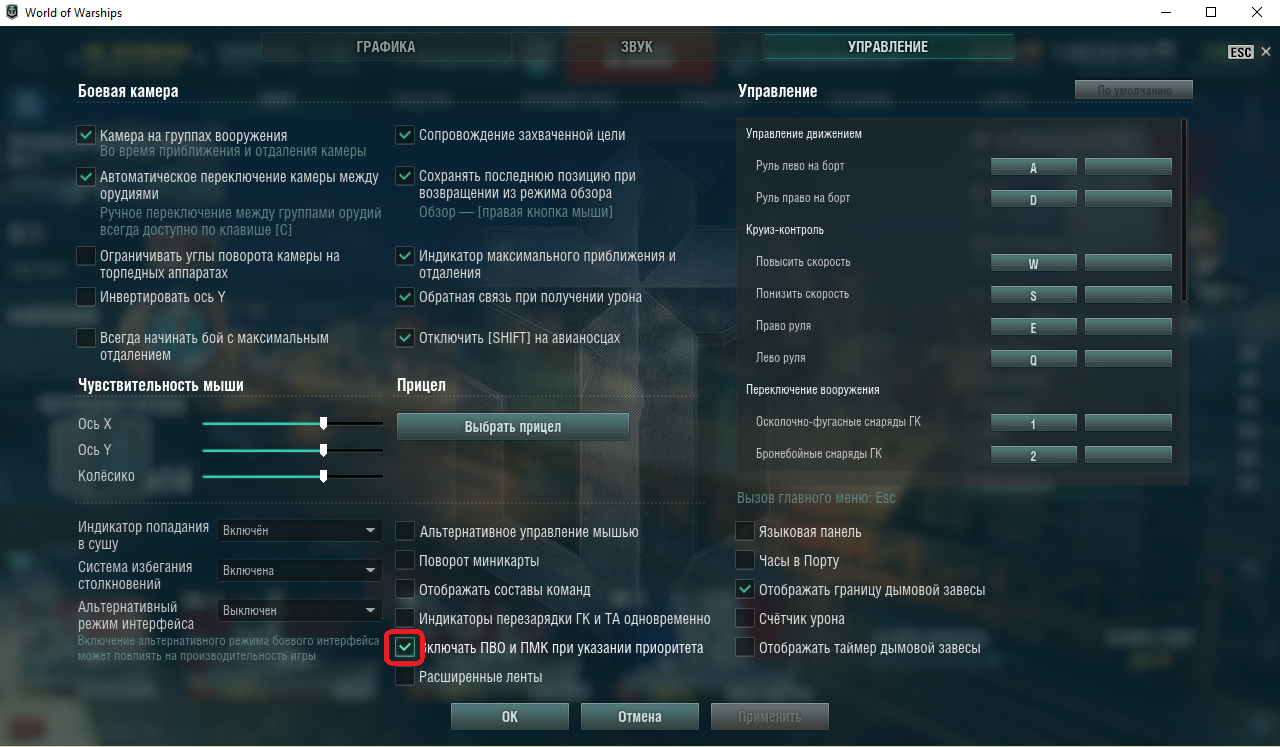Click the Выбрать прицел button
Viewport: 1280px width, 747px height.
(x=513, y=427)
